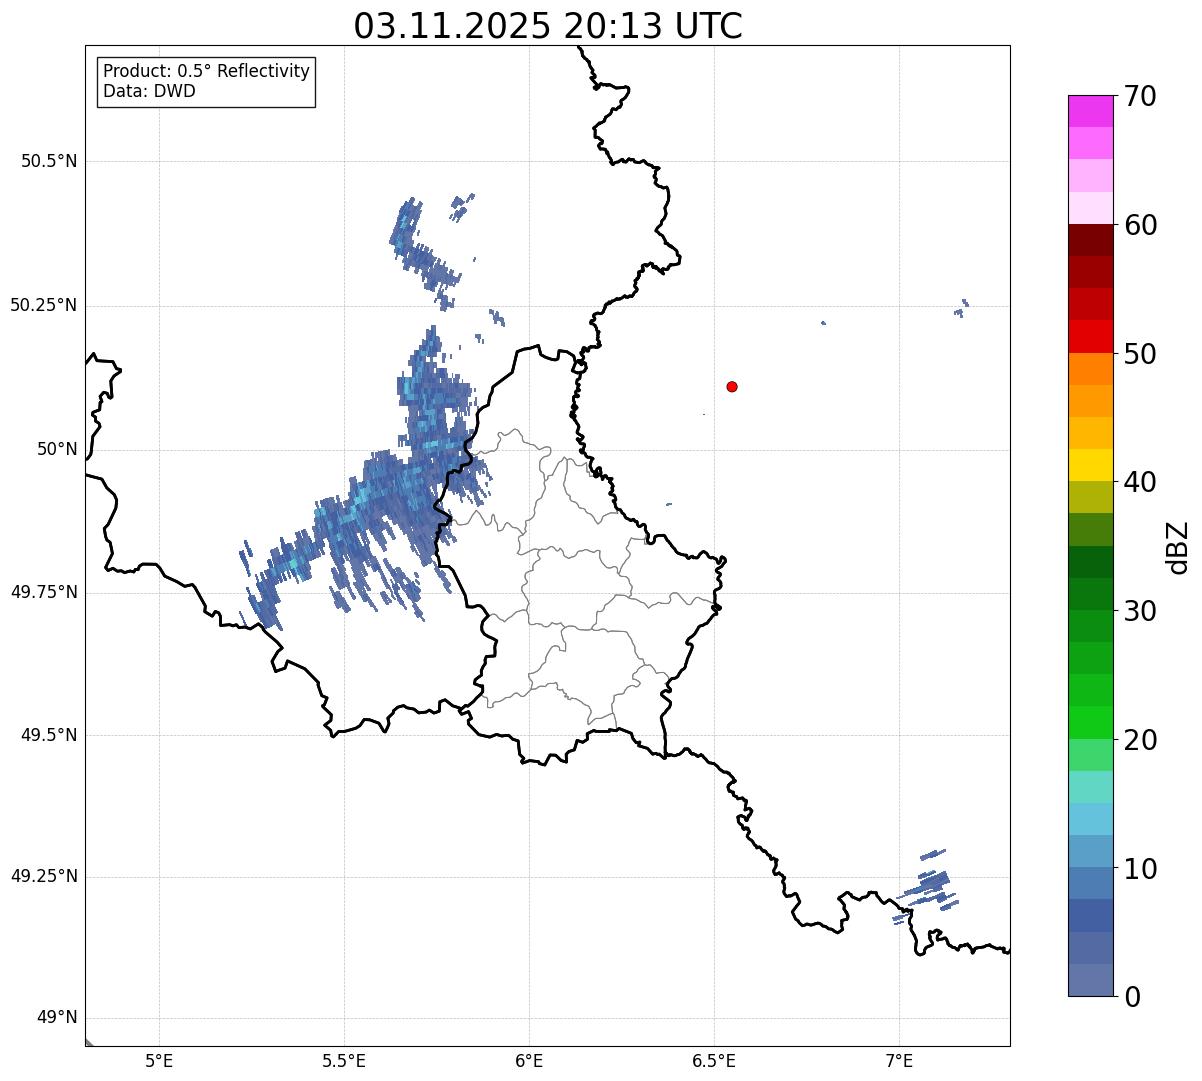
Task: Click the bright green colorbar segment above 20 dBZ
Action: (x=1091, y=723)
